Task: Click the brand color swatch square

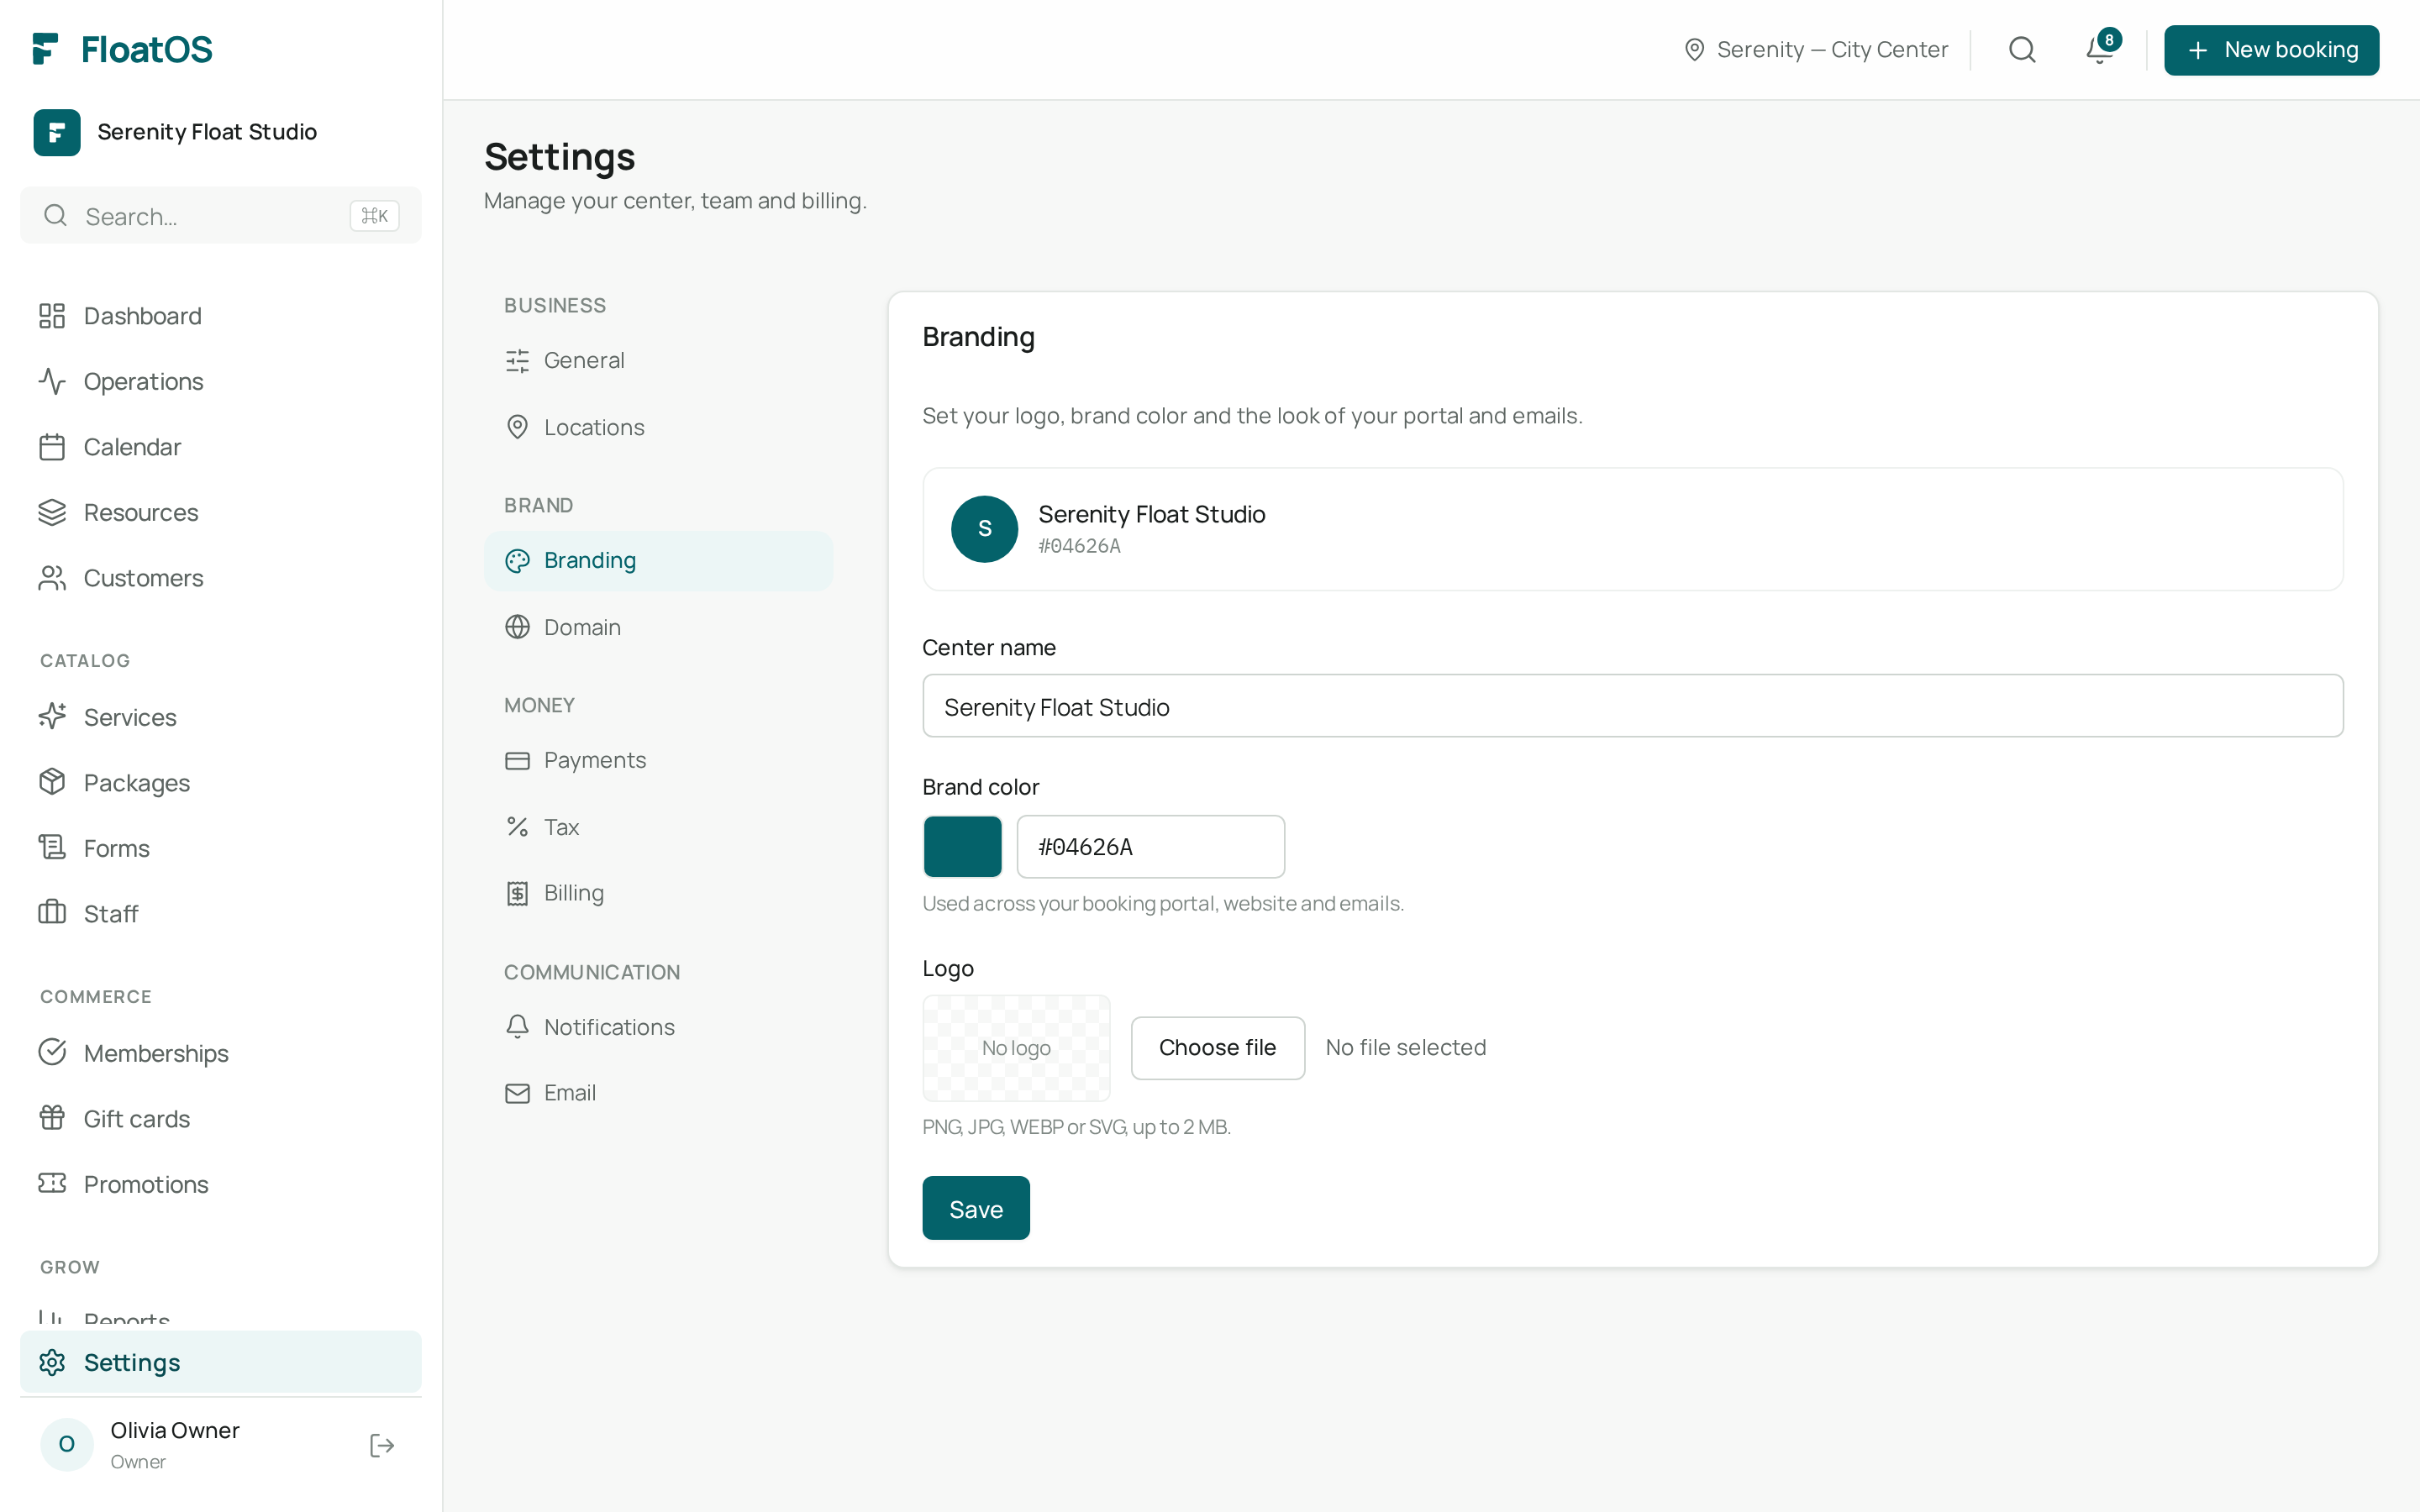Action: pyautogui.click(x=962, y=846)
